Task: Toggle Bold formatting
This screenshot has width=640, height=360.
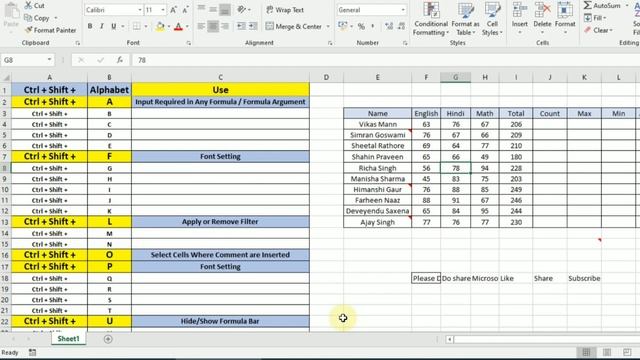Action: (90, 27)
